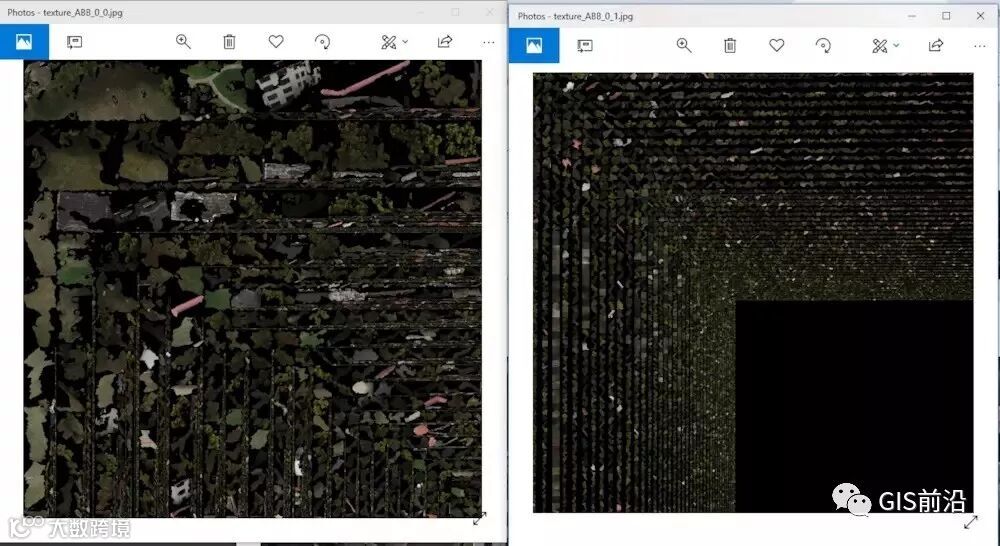1000x546 pixels.
Task: Open more options in texture_AB8_0_1.jpg window
Action: coord(980,46)
